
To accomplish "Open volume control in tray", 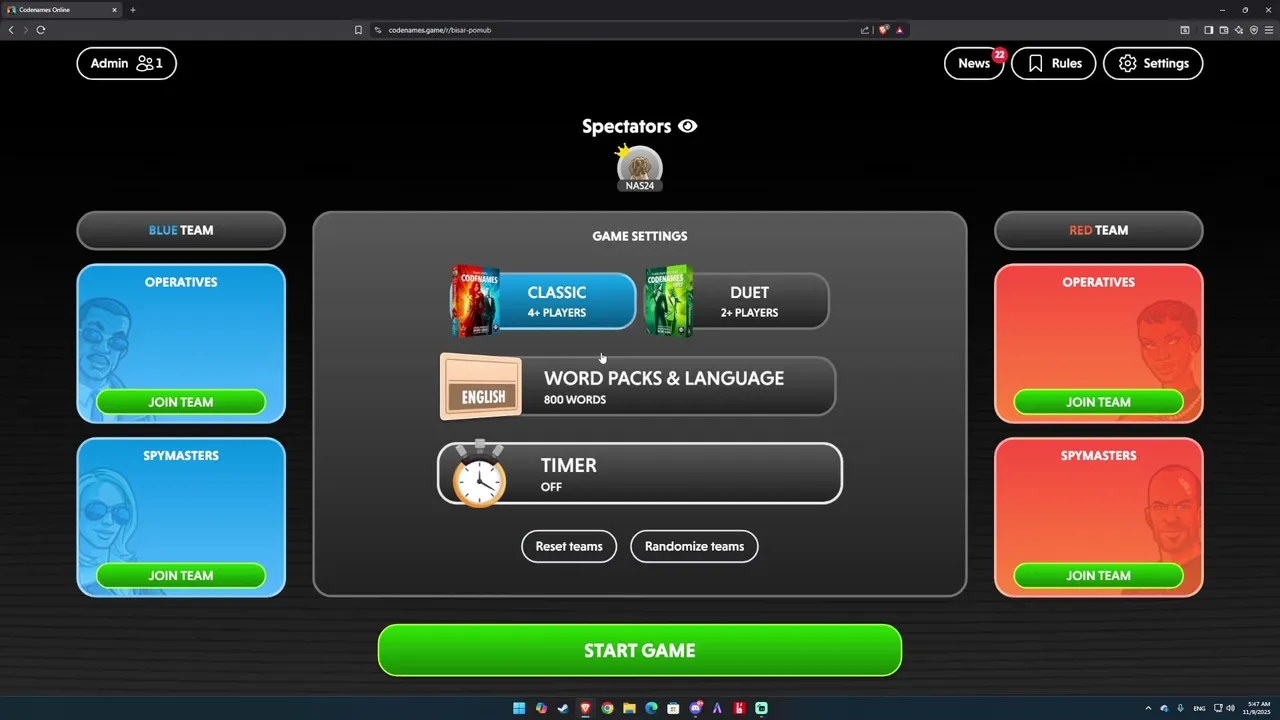I will click(x=1230, y=708).
